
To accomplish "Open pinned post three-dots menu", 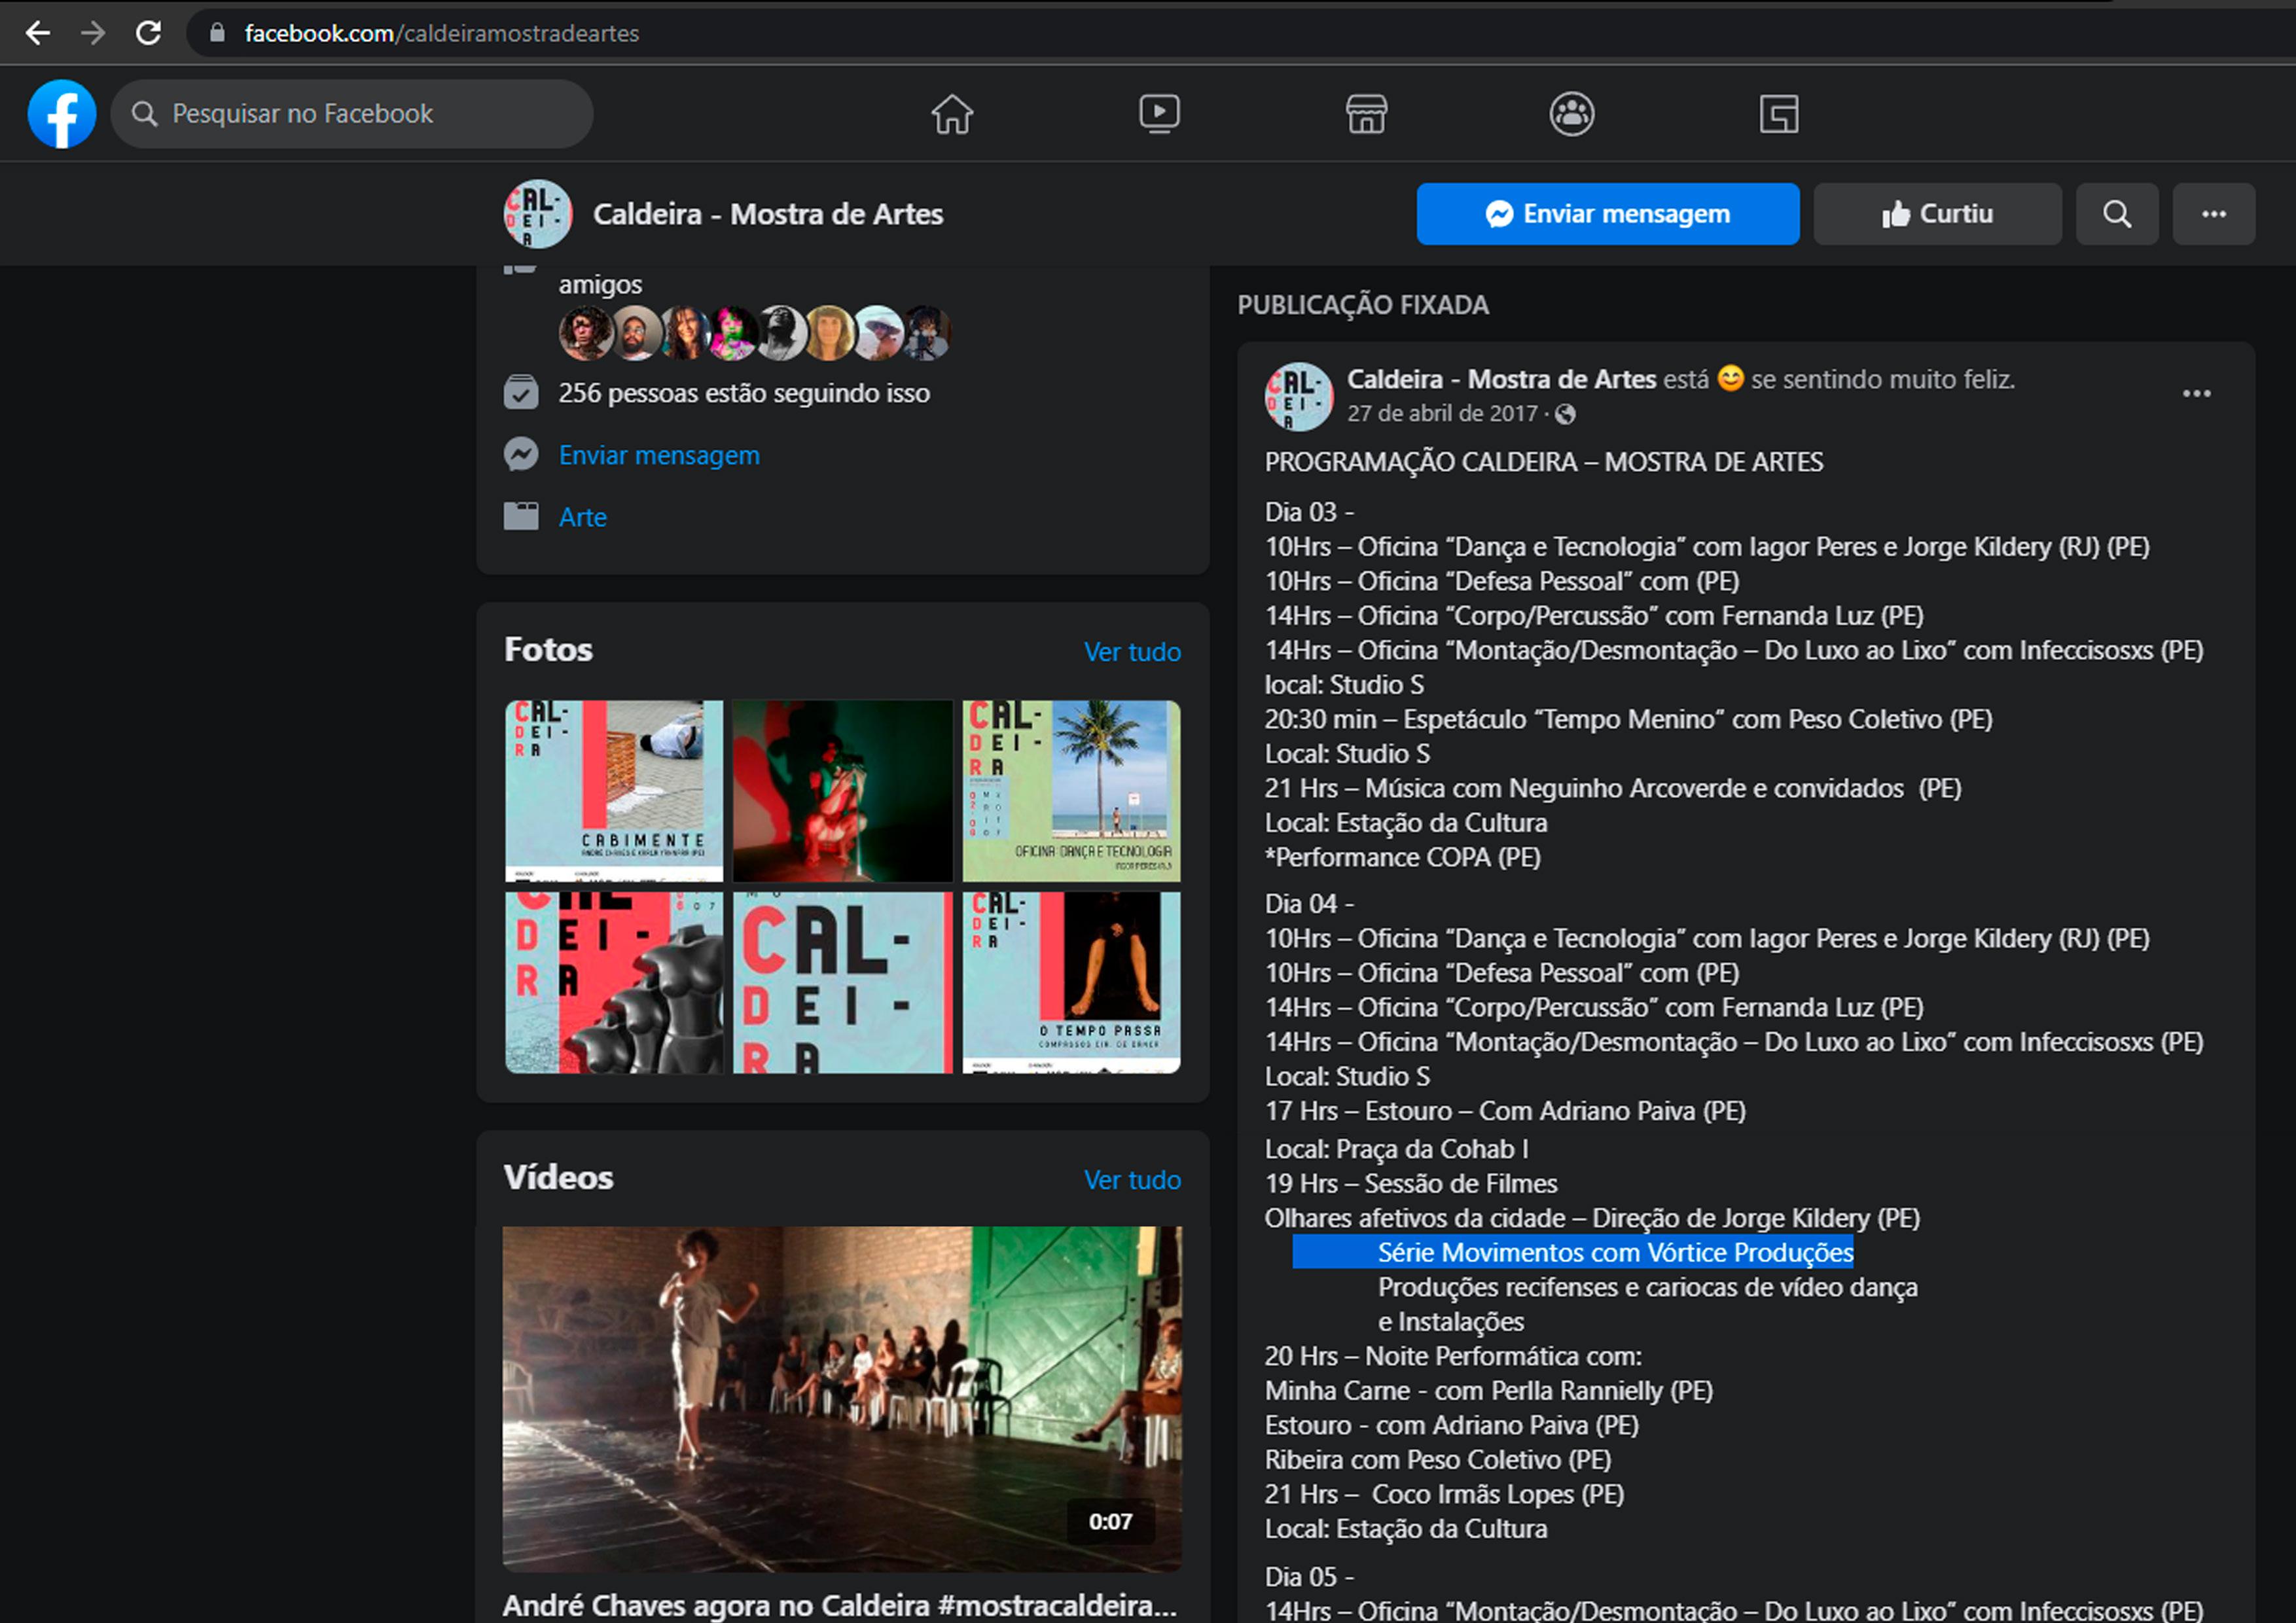I will (2196, 394).
